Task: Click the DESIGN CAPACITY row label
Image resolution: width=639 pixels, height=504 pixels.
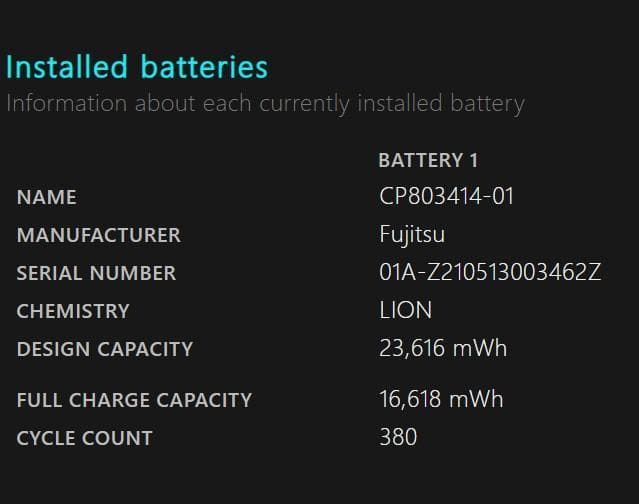Action: (x=104, y=349)
